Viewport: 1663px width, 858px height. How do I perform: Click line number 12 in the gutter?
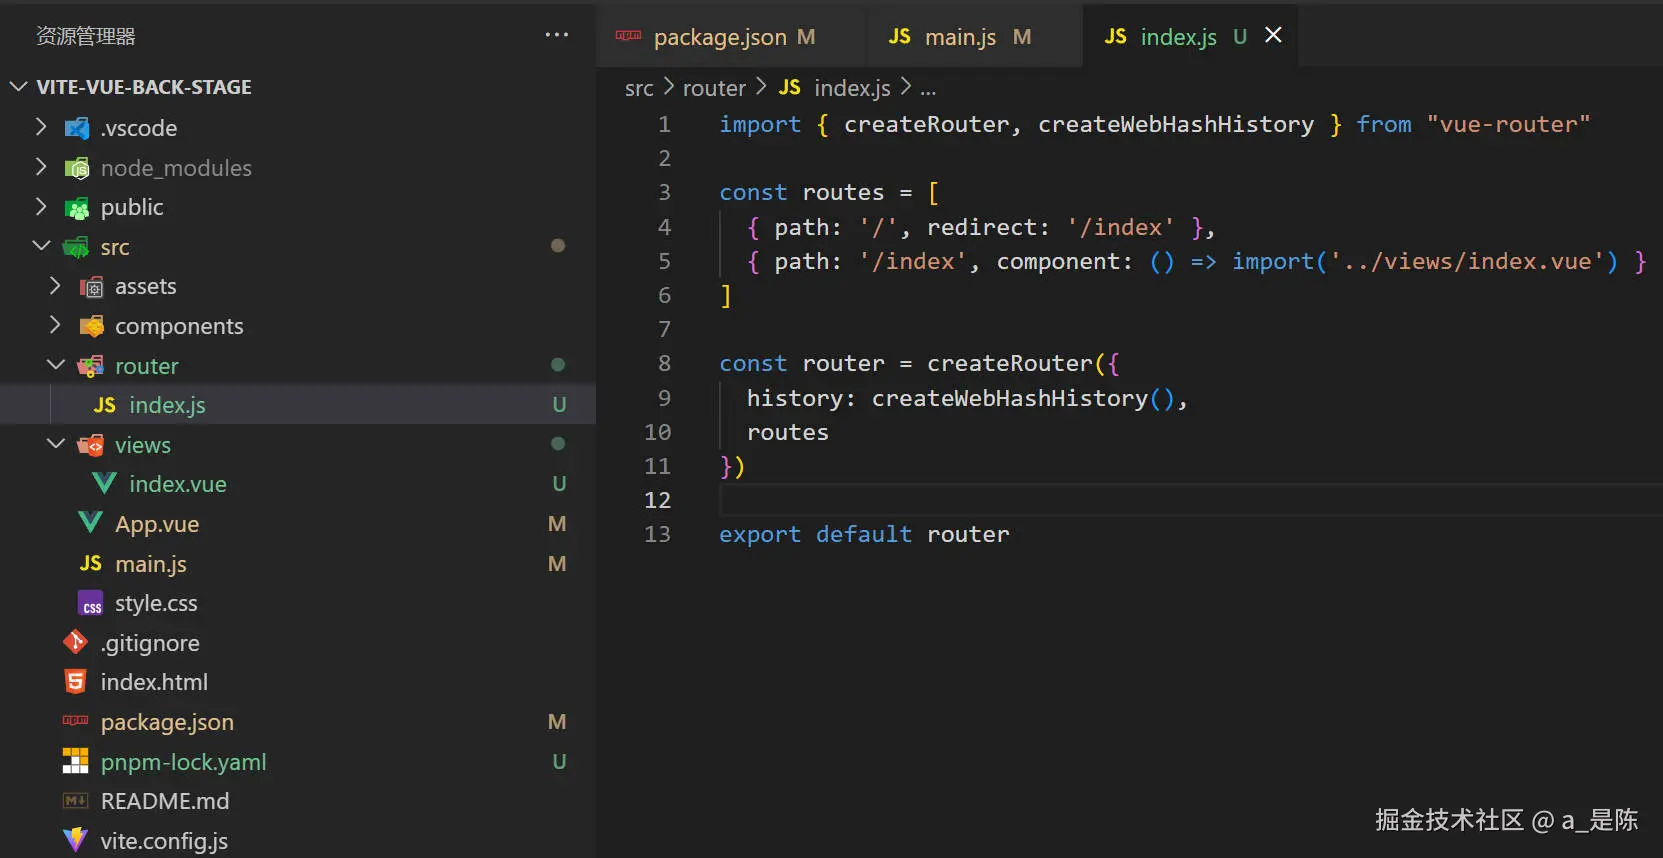pyautogui.click(x=657, y=500)
